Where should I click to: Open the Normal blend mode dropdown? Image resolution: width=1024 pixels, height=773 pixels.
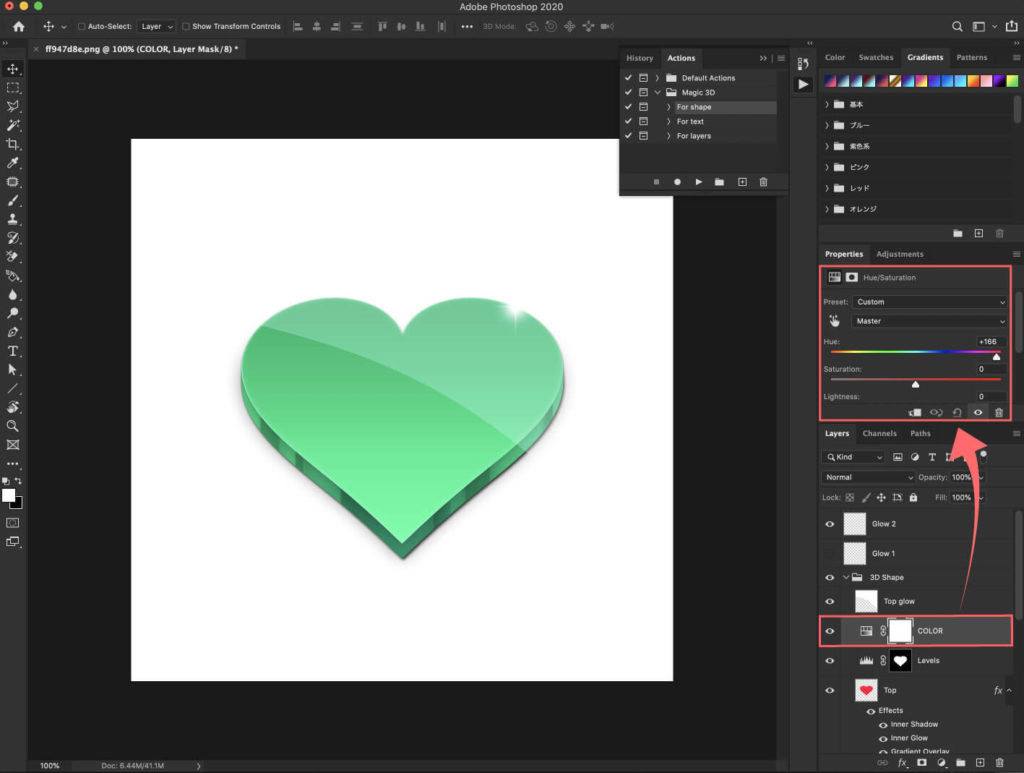[868, 477]
